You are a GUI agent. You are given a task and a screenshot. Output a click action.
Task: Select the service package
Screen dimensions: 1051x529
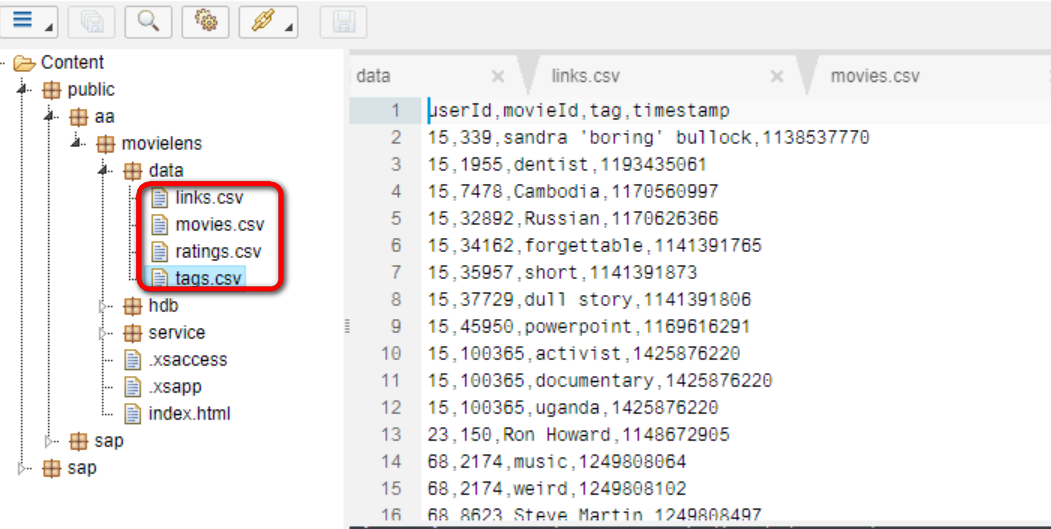pyautogui.click(x=176, y=333)
